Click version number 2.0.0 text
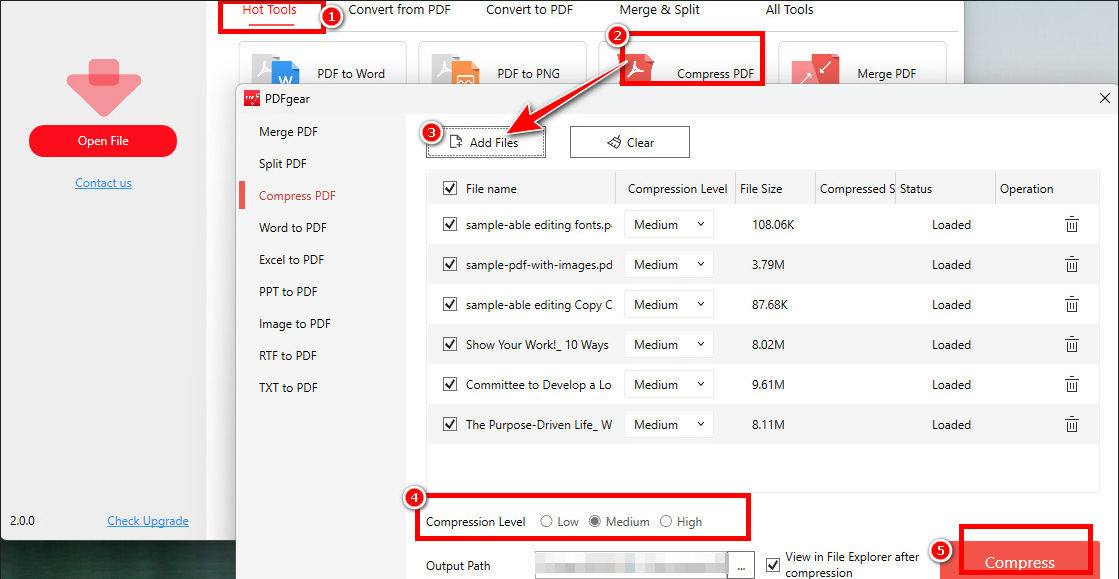The width and height of the screenshot is (1119, 579). coord(22,520)
